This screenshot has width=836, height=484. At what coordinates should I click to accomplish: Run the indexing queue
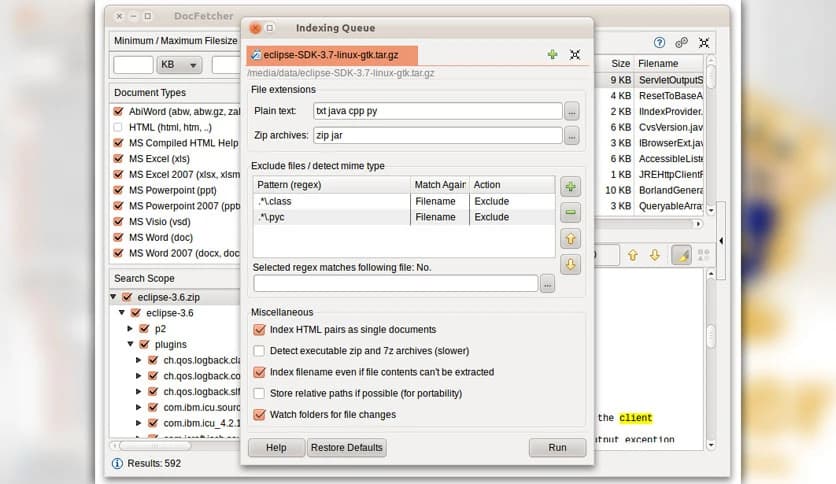click(557, 448)
